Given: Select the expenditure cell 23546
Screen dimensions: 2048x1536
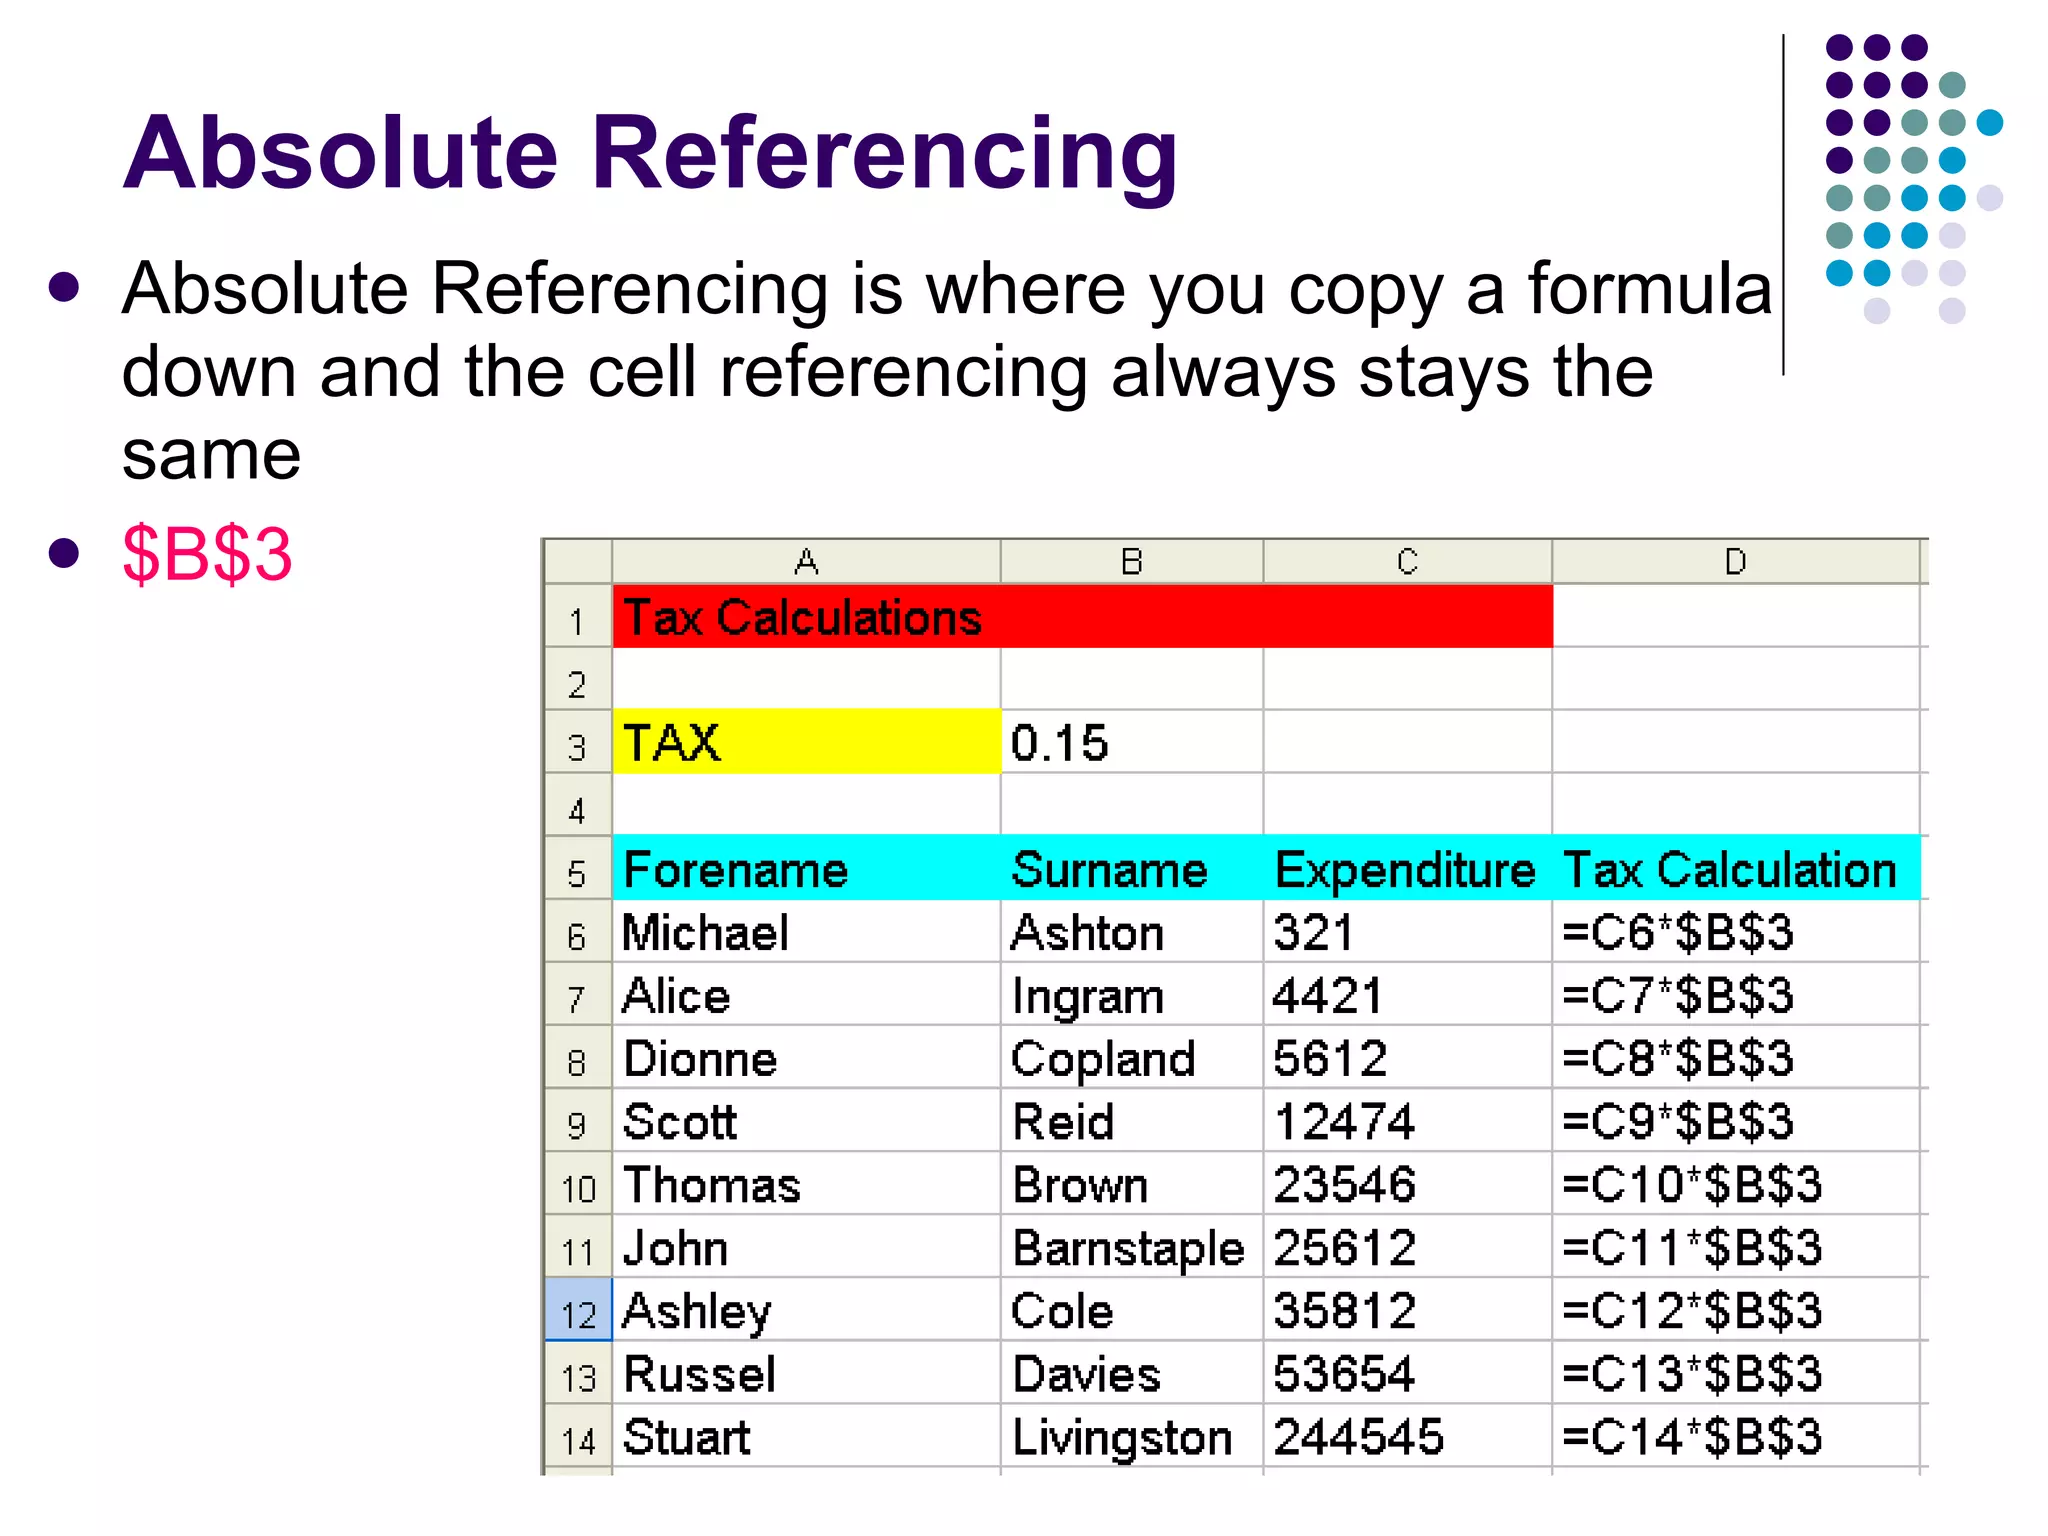Looking at the screenshot, I should click(1408, 1184).
